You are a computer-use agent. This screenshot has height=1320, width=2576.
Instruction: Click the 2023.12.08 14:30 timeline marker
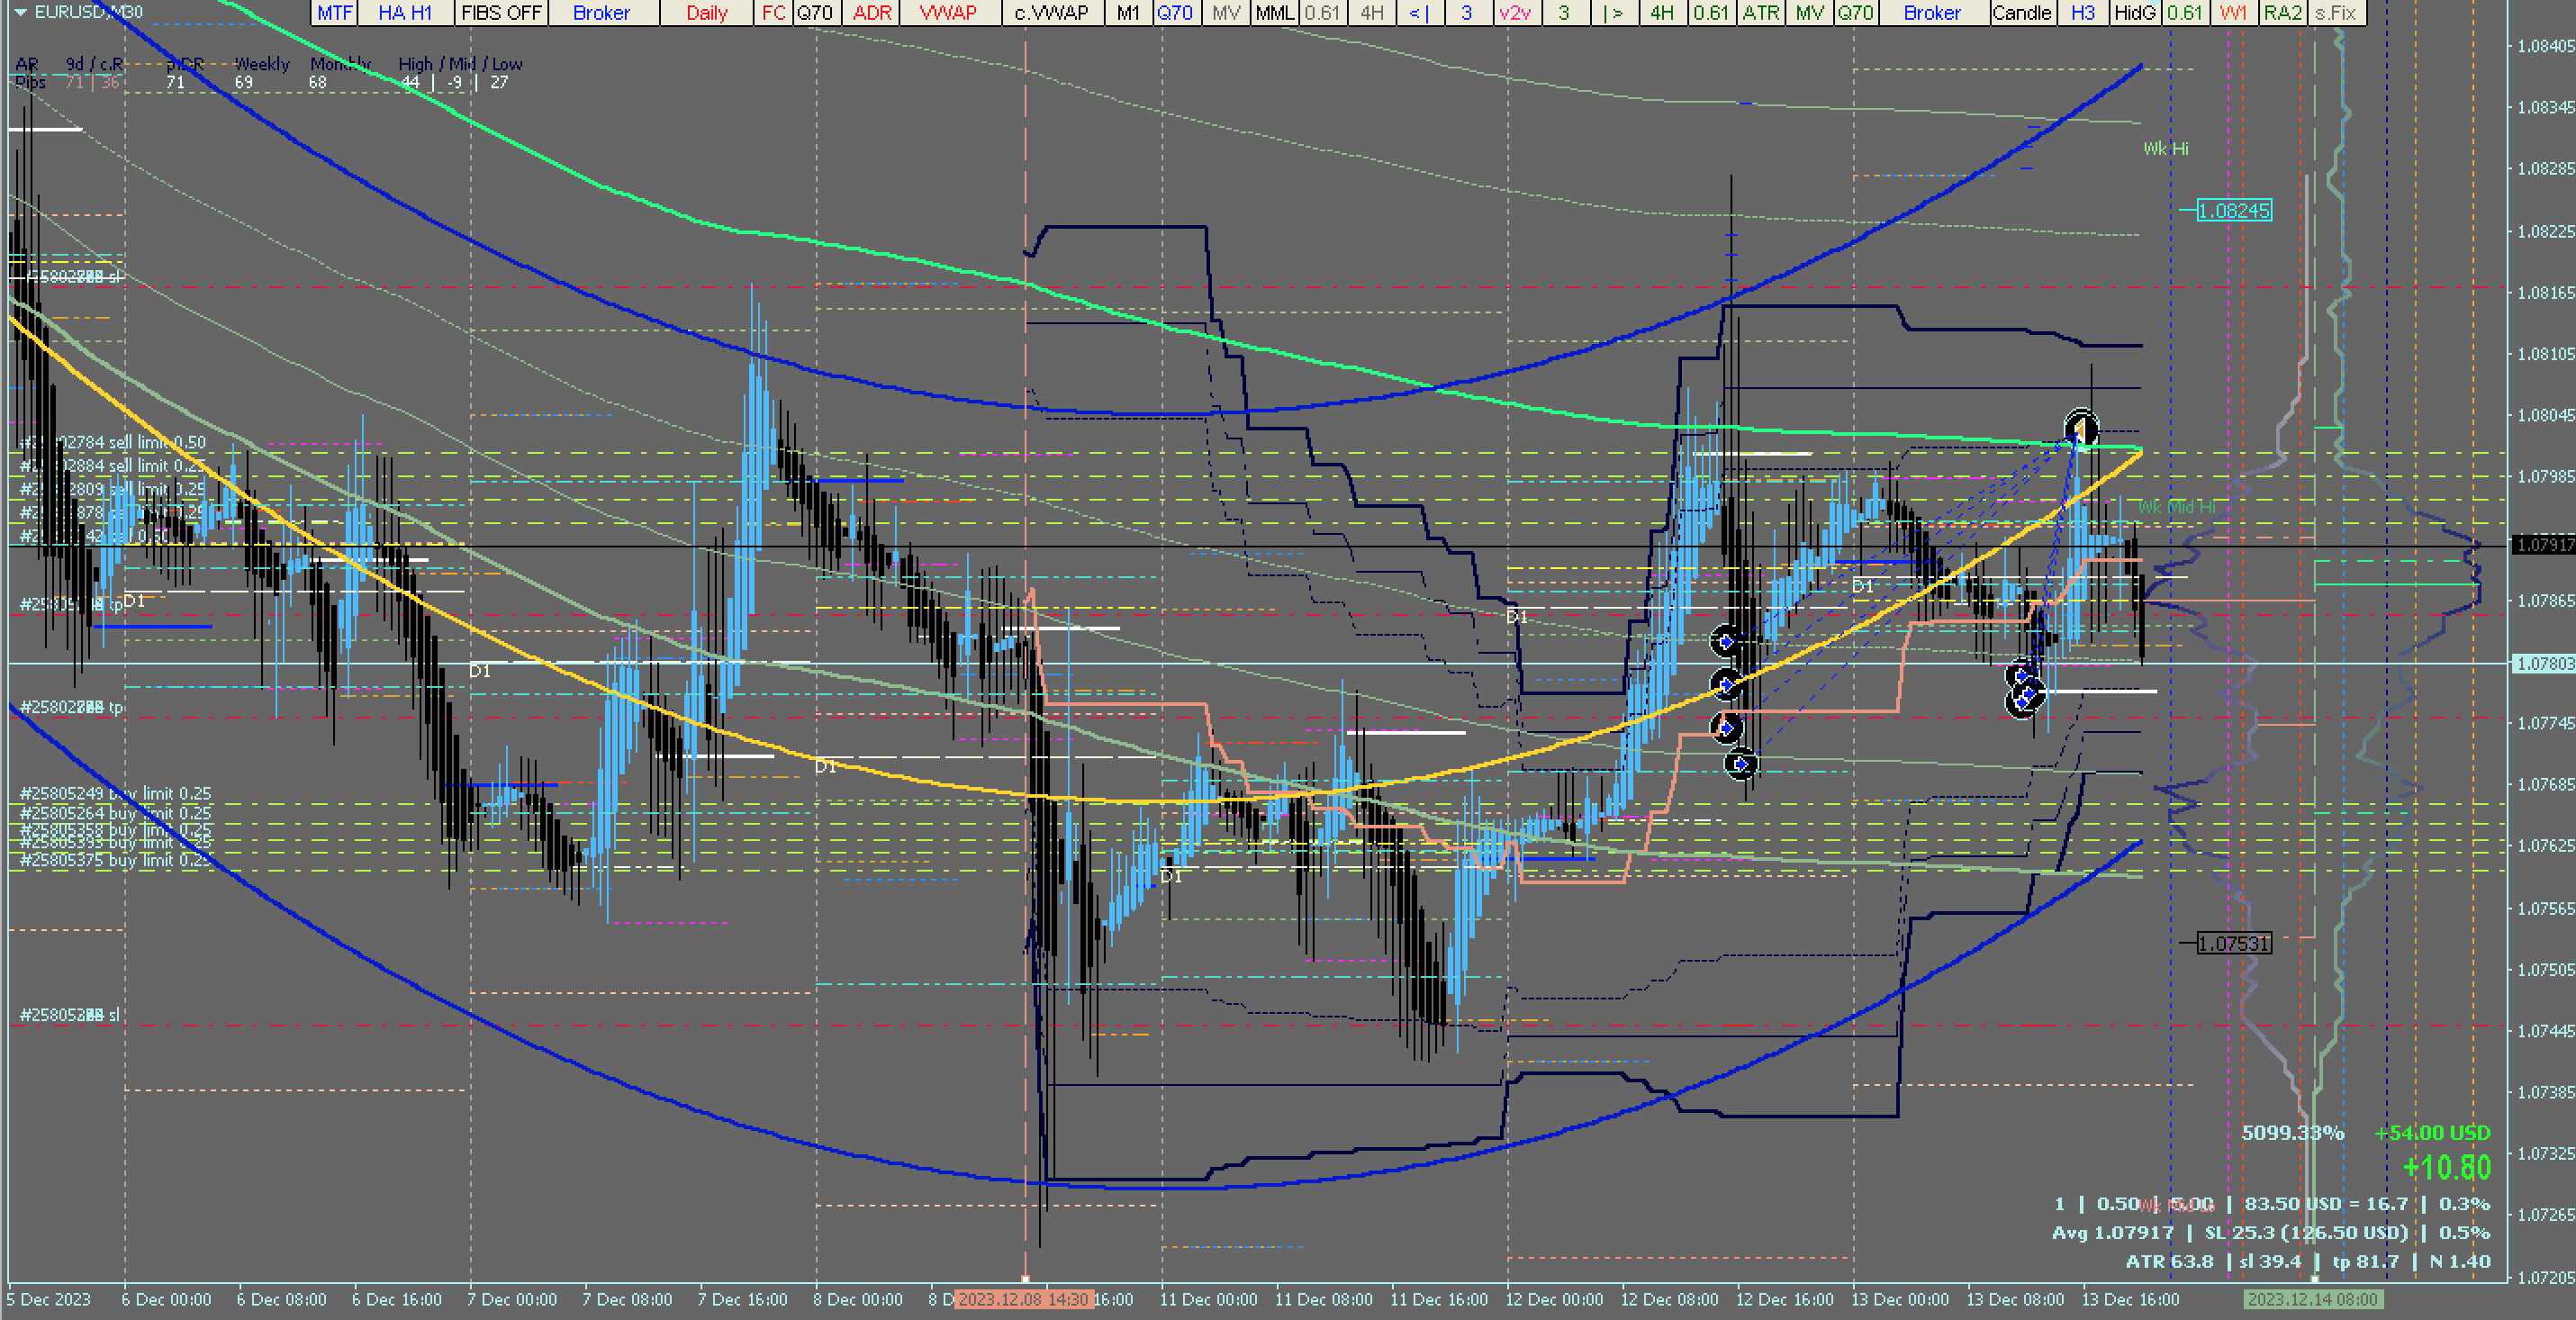pyautogui.click(x=1023, y=1299)
